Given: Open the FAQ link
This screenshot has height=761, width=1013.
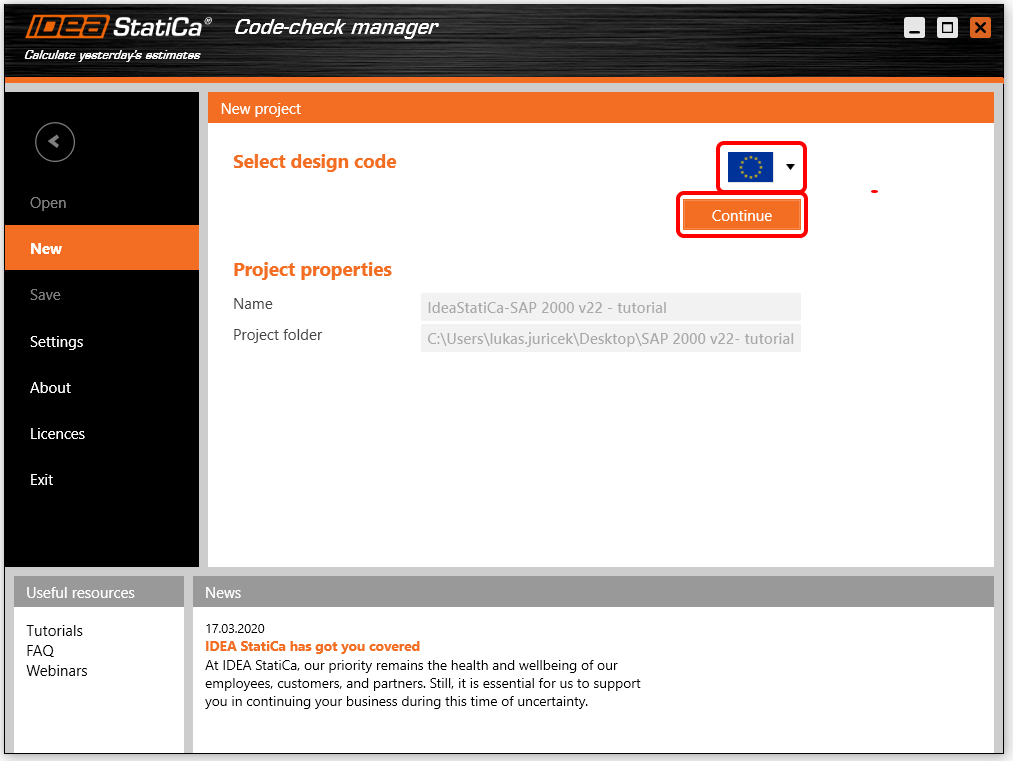Looking at the screenshot, I should [x=40, y=651].
